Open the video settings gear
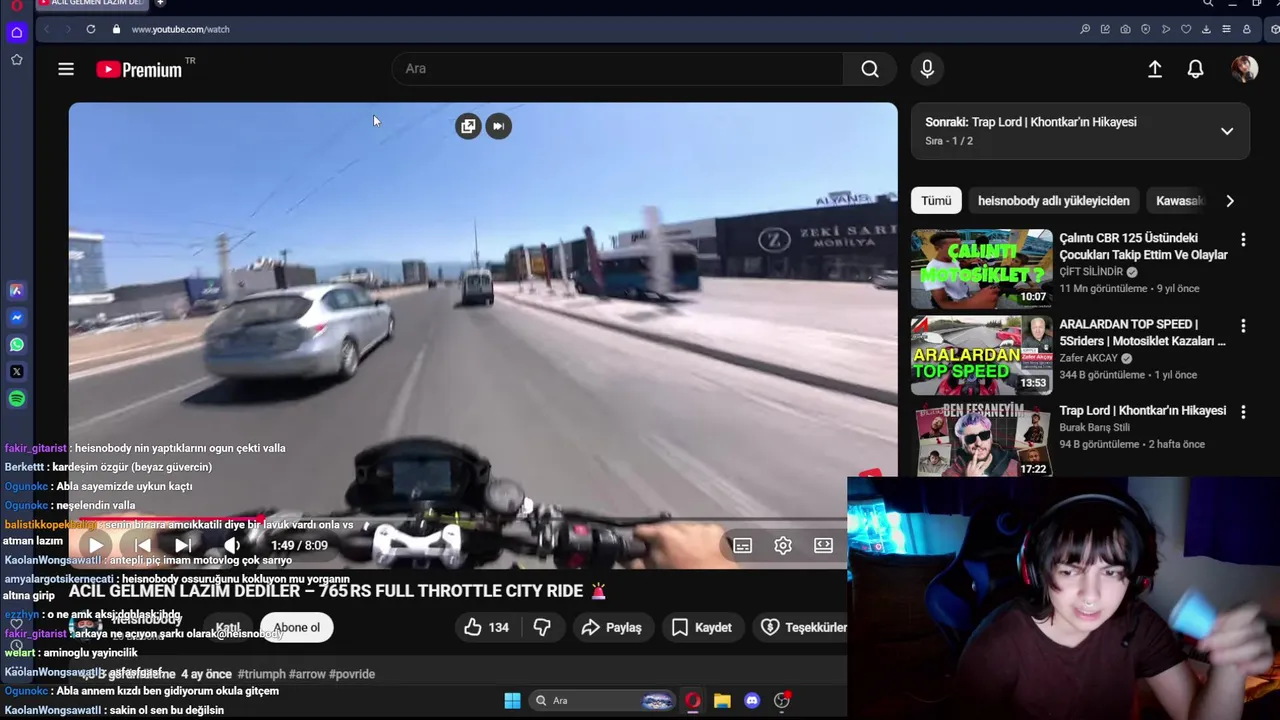 coord(783,545)
